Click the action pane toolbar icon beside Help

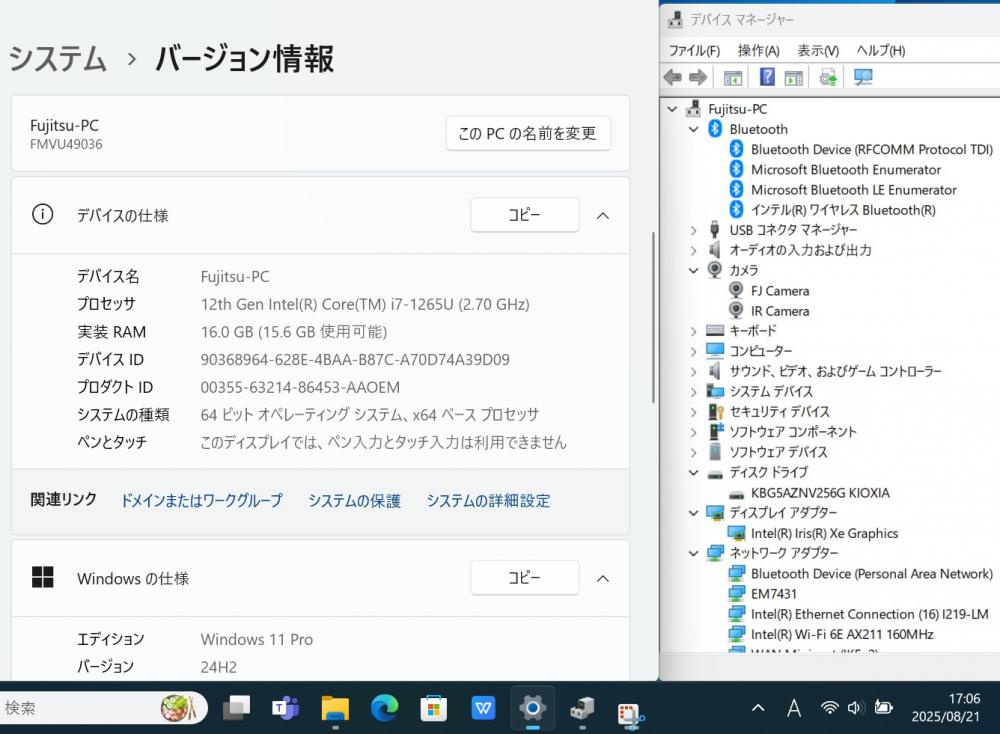coord(794,78)
